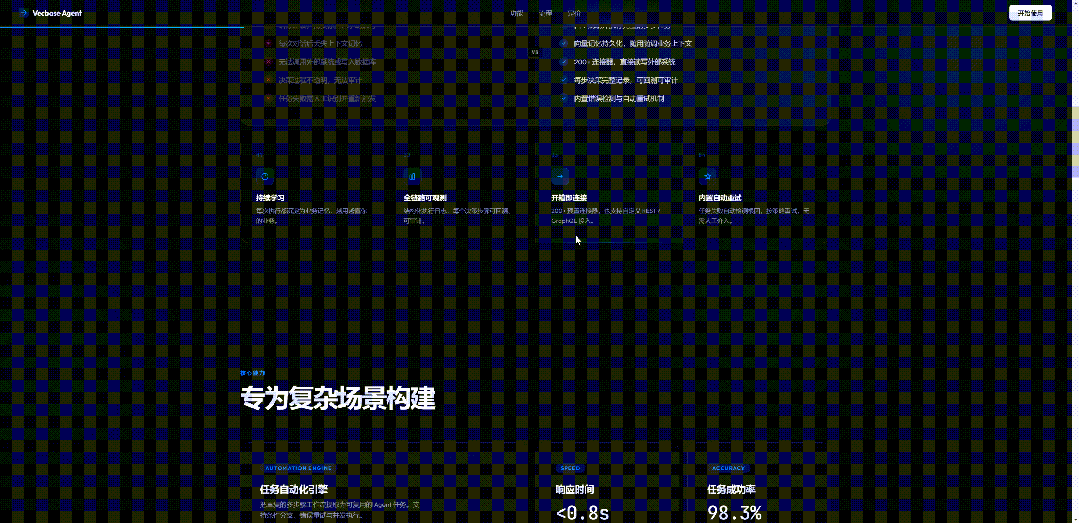Click the checkmark beside 向量记忆持久化
The image size is (1079, 523).
point(564,43)
